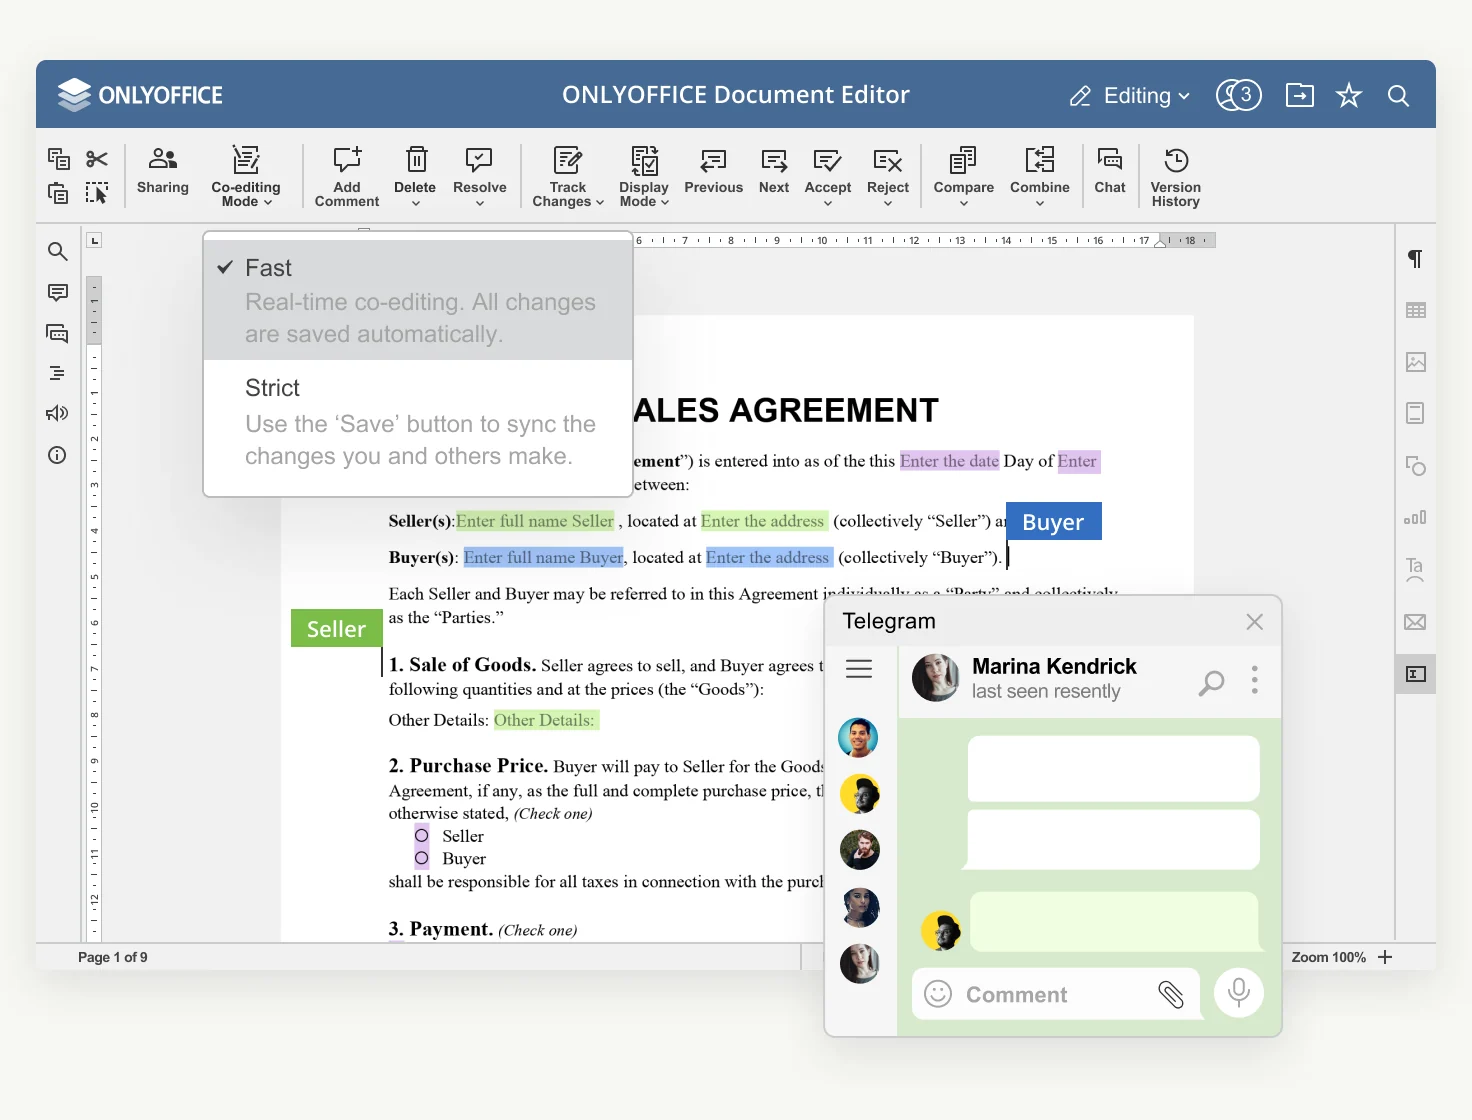Record a voice message with microphone button
Image resolution: width=1472 pixels, height=1120 pixels.
click(x=1239, y=993)
